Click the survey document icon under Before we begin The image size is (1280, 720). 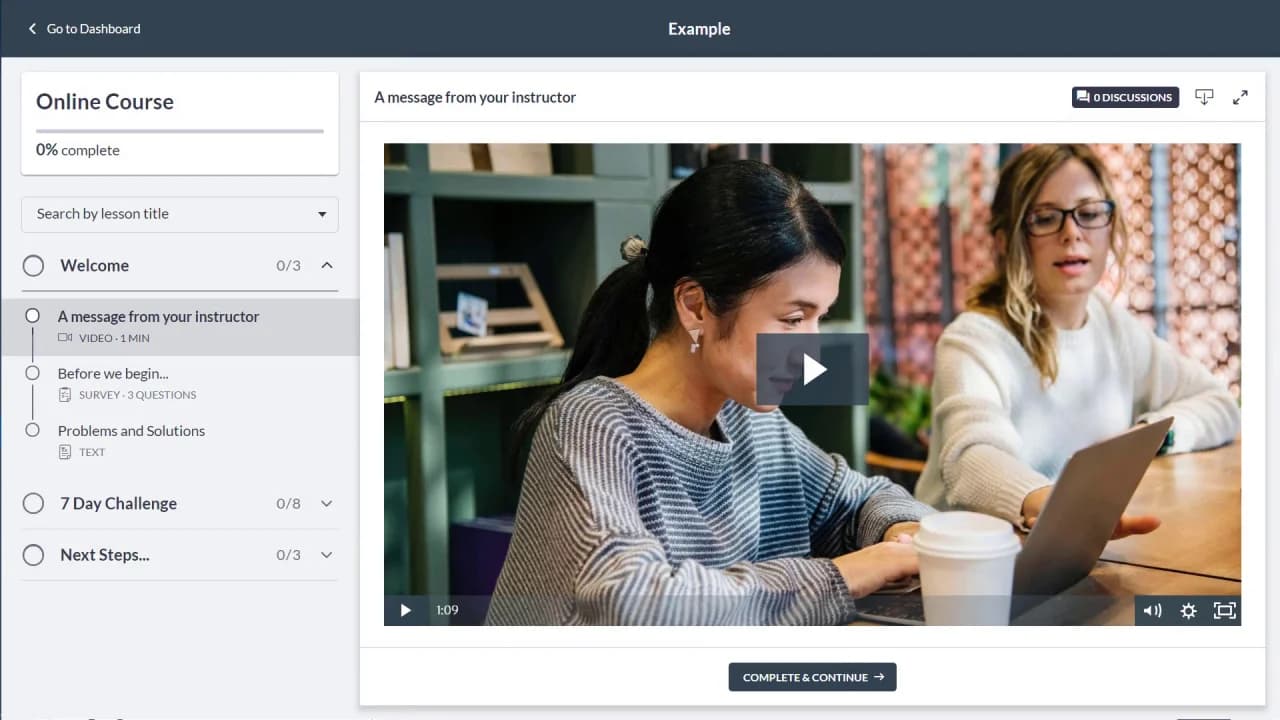coord(63,394)
